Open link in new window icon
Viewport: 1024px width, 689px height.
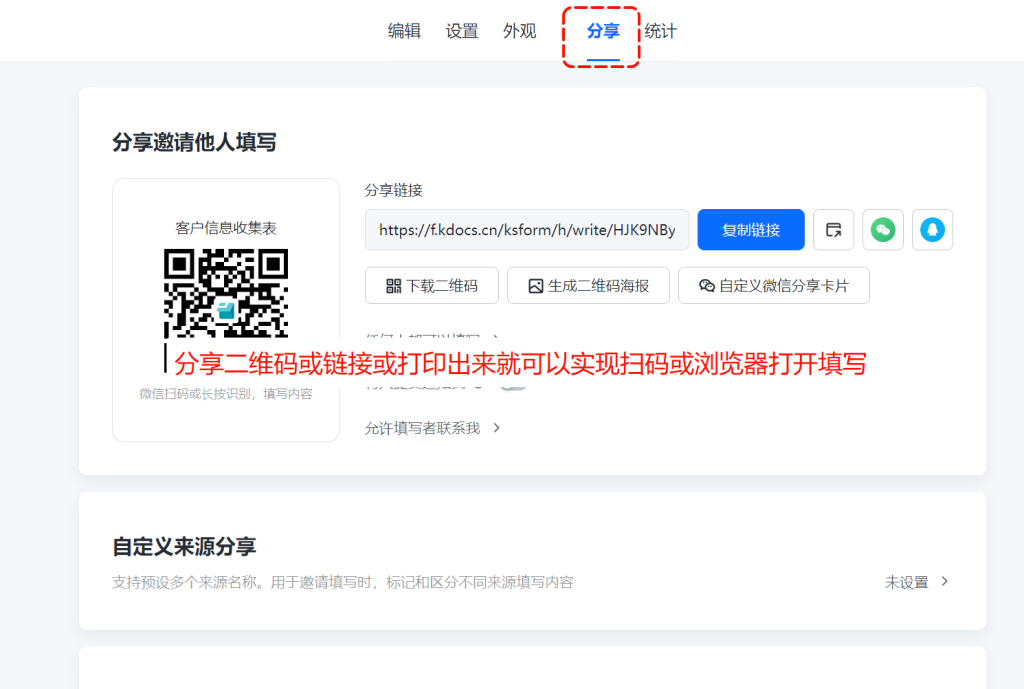click(x=833, y=230)
